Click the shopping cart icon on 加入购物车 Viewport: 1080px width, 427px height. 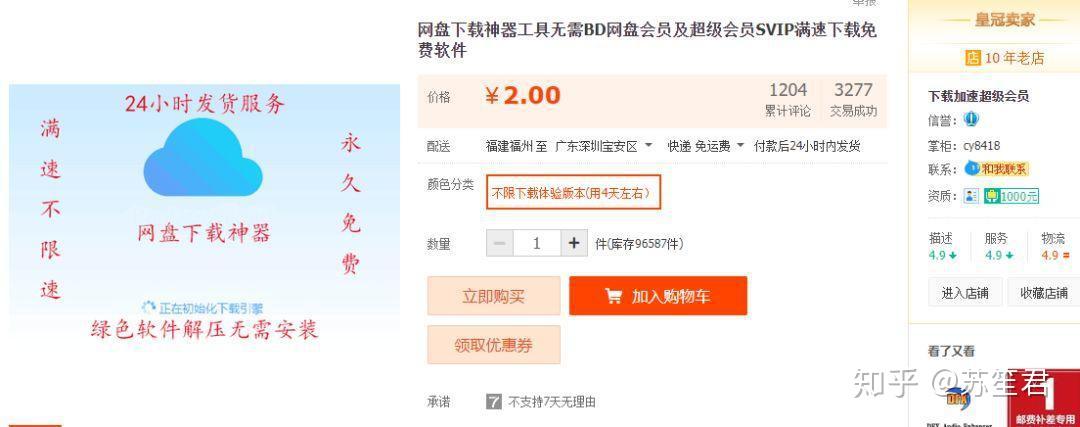(x=613, y=296)
